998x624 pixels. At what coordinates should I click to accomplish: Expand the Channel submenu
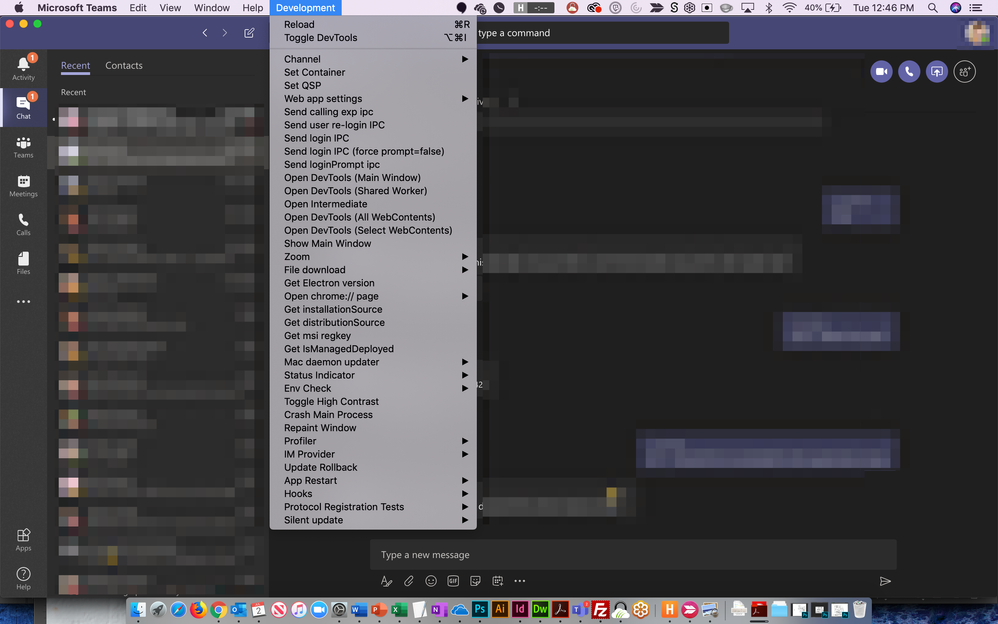tap(373, 59)
